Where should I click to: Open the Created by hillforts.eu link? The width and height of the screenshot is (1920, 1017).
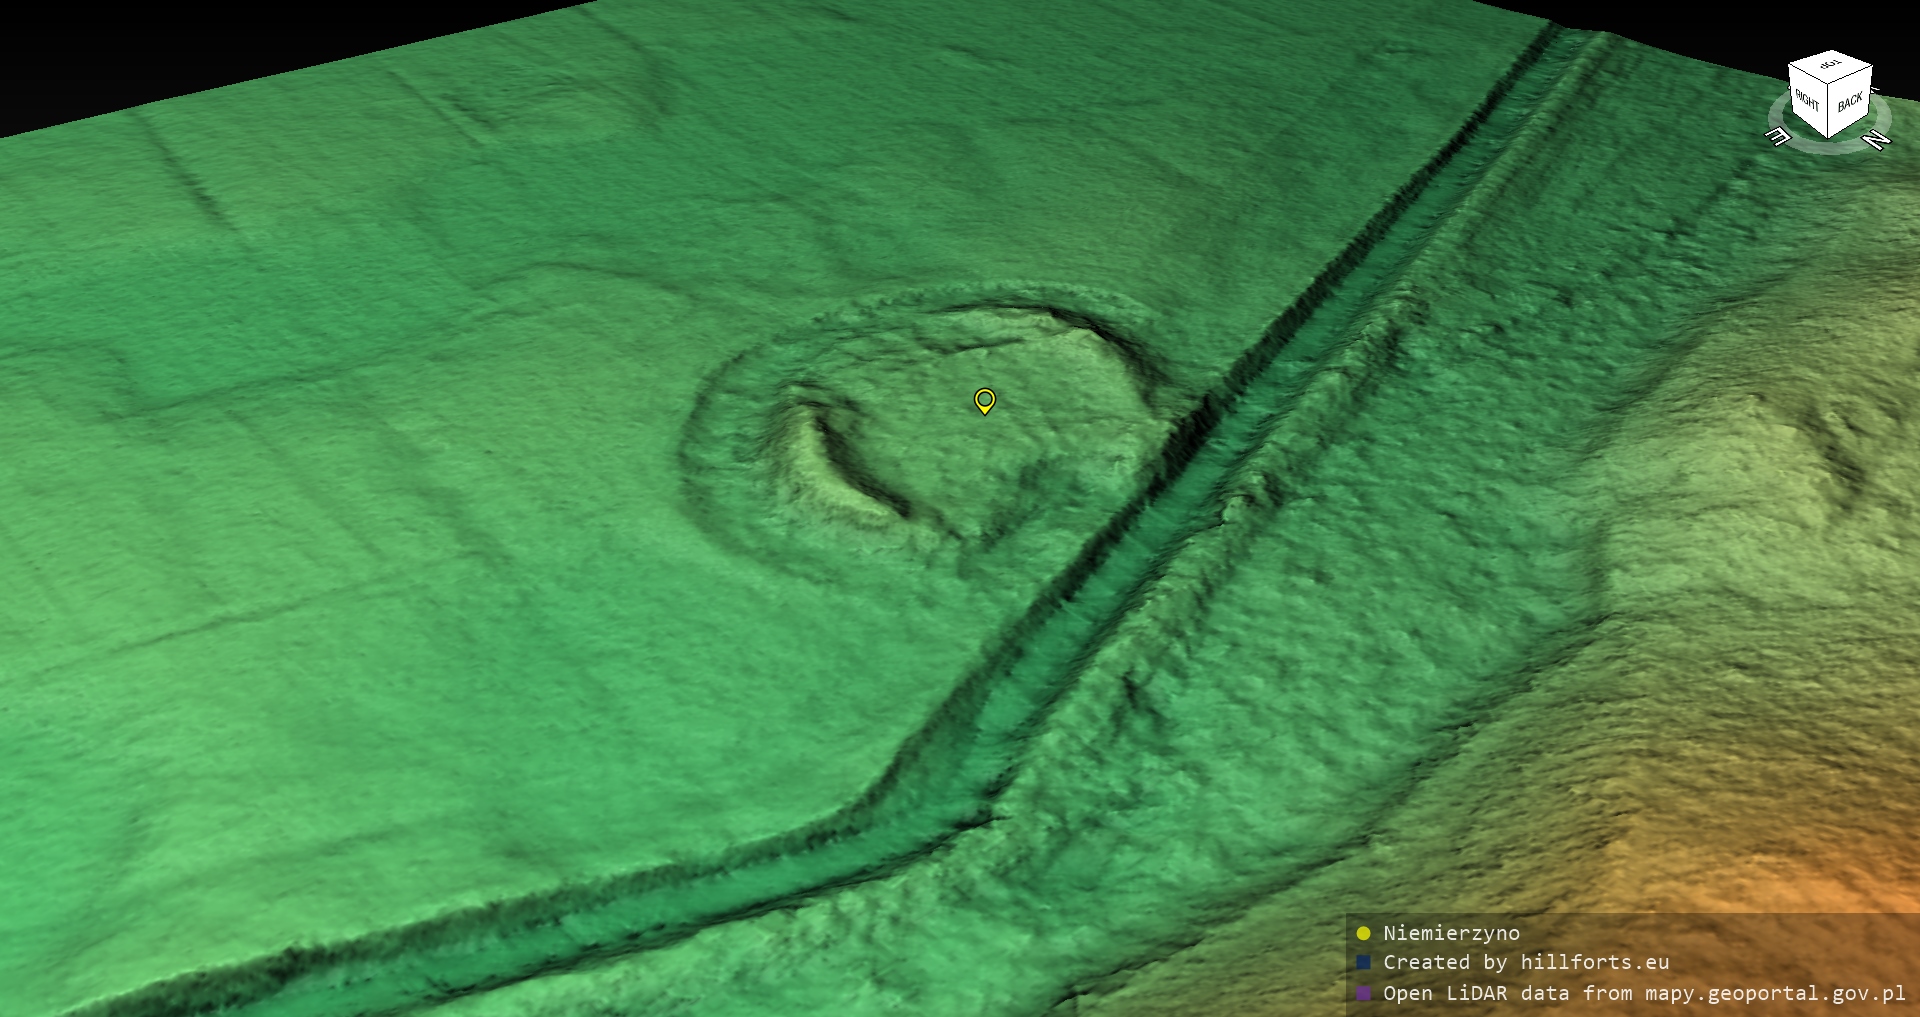pos(1526,962)
